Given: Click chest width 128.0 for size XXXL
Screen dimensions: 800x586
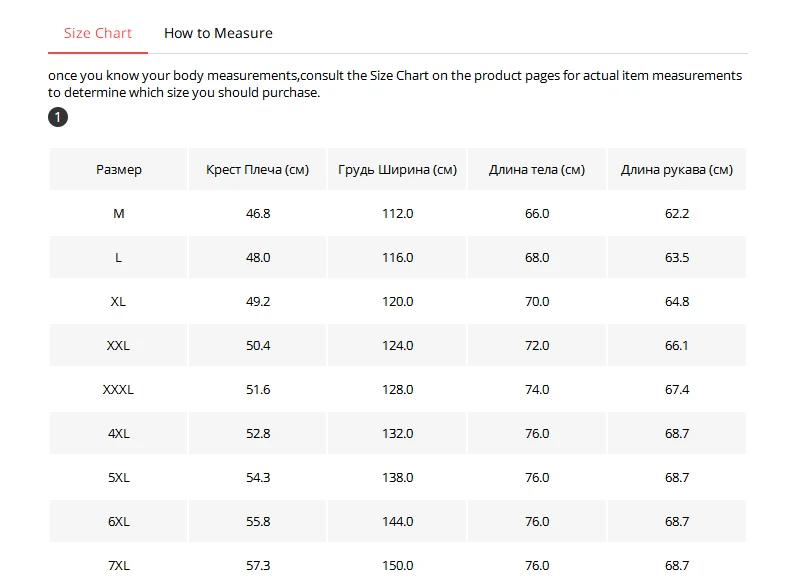Looking at the screenshot, I should pos(397,390).
